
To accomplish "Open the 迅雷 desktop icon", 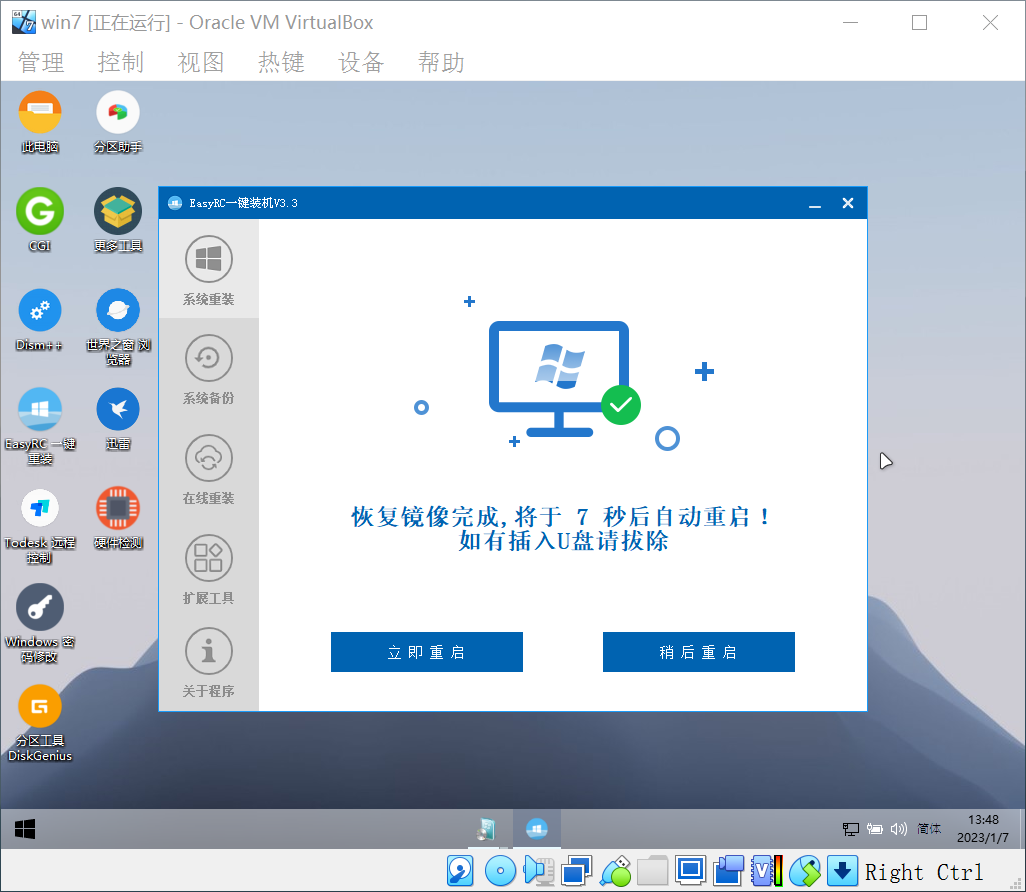I will 118,419.
